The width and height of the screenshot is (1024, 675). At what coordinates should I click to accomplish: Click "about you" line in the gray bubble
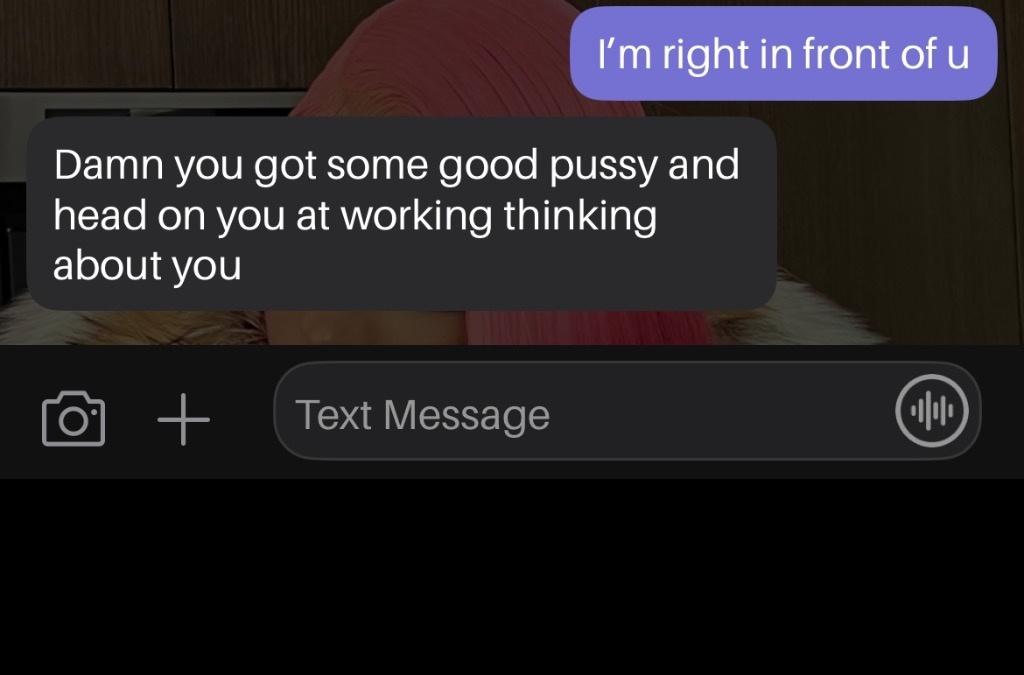point(147,266)
